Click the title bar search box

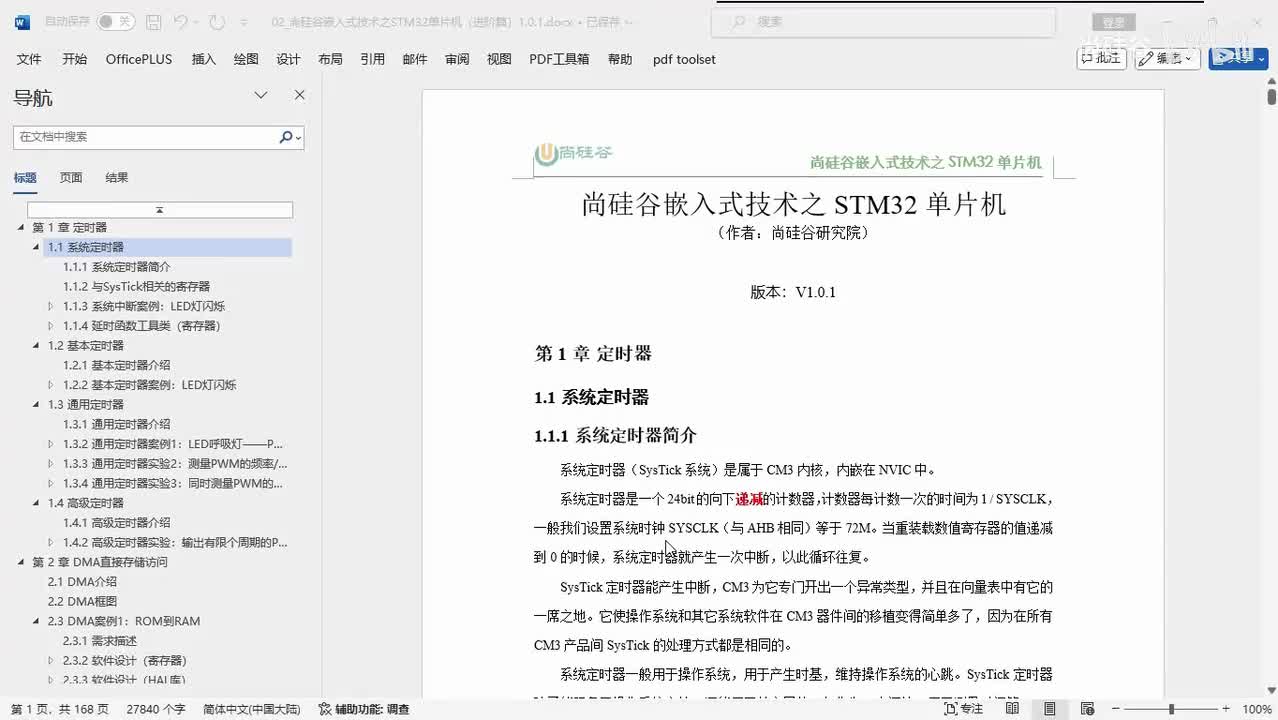[883, 21]
